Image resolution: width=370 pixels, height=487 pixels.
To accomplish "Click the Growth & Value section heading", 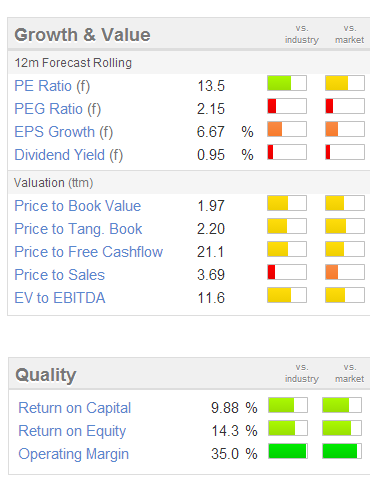I will tap(82, 35).
